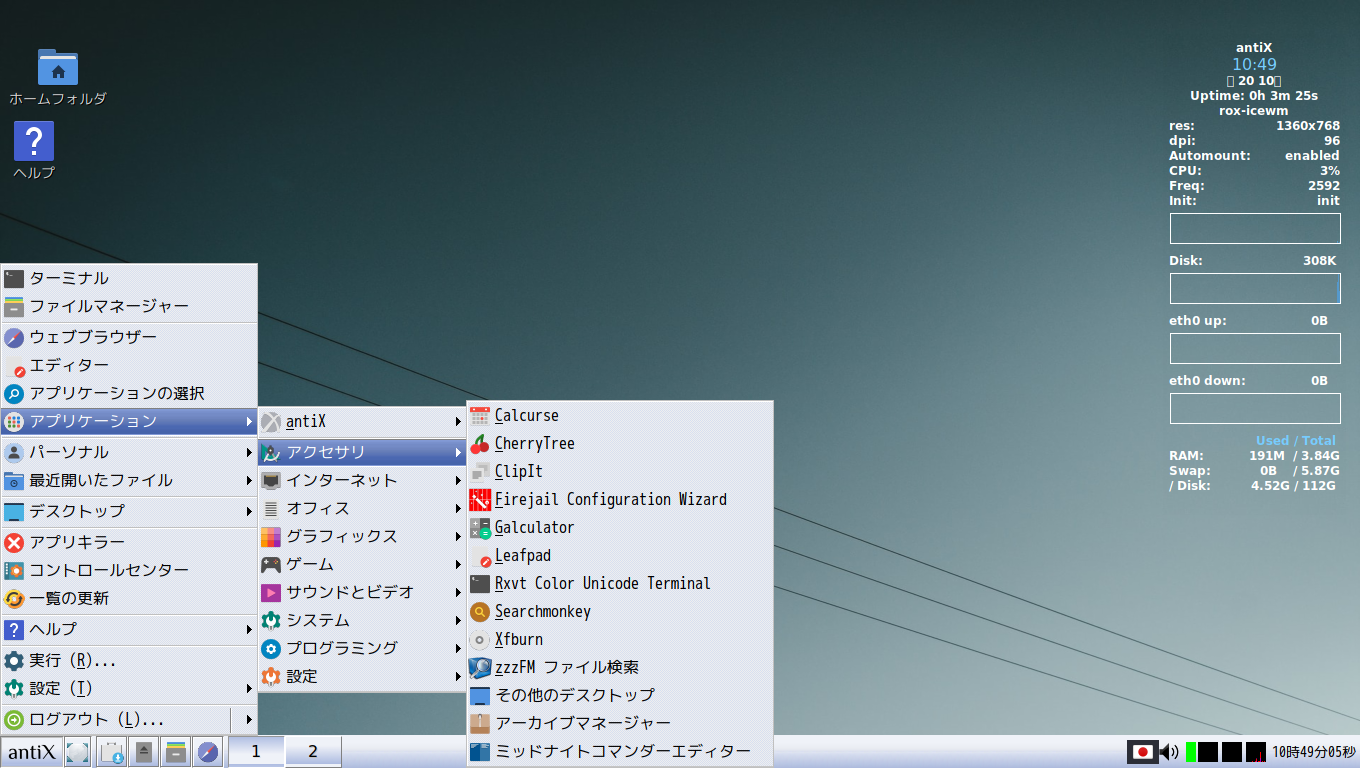1360x768 pixels.
Task: Expand 最近開いたファイル submenu
Action: tap(129, 480)
